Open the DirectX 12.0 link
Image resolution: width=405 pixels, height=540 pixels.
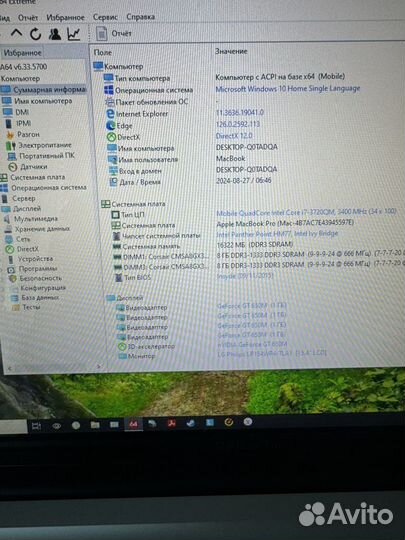point(234,136)
